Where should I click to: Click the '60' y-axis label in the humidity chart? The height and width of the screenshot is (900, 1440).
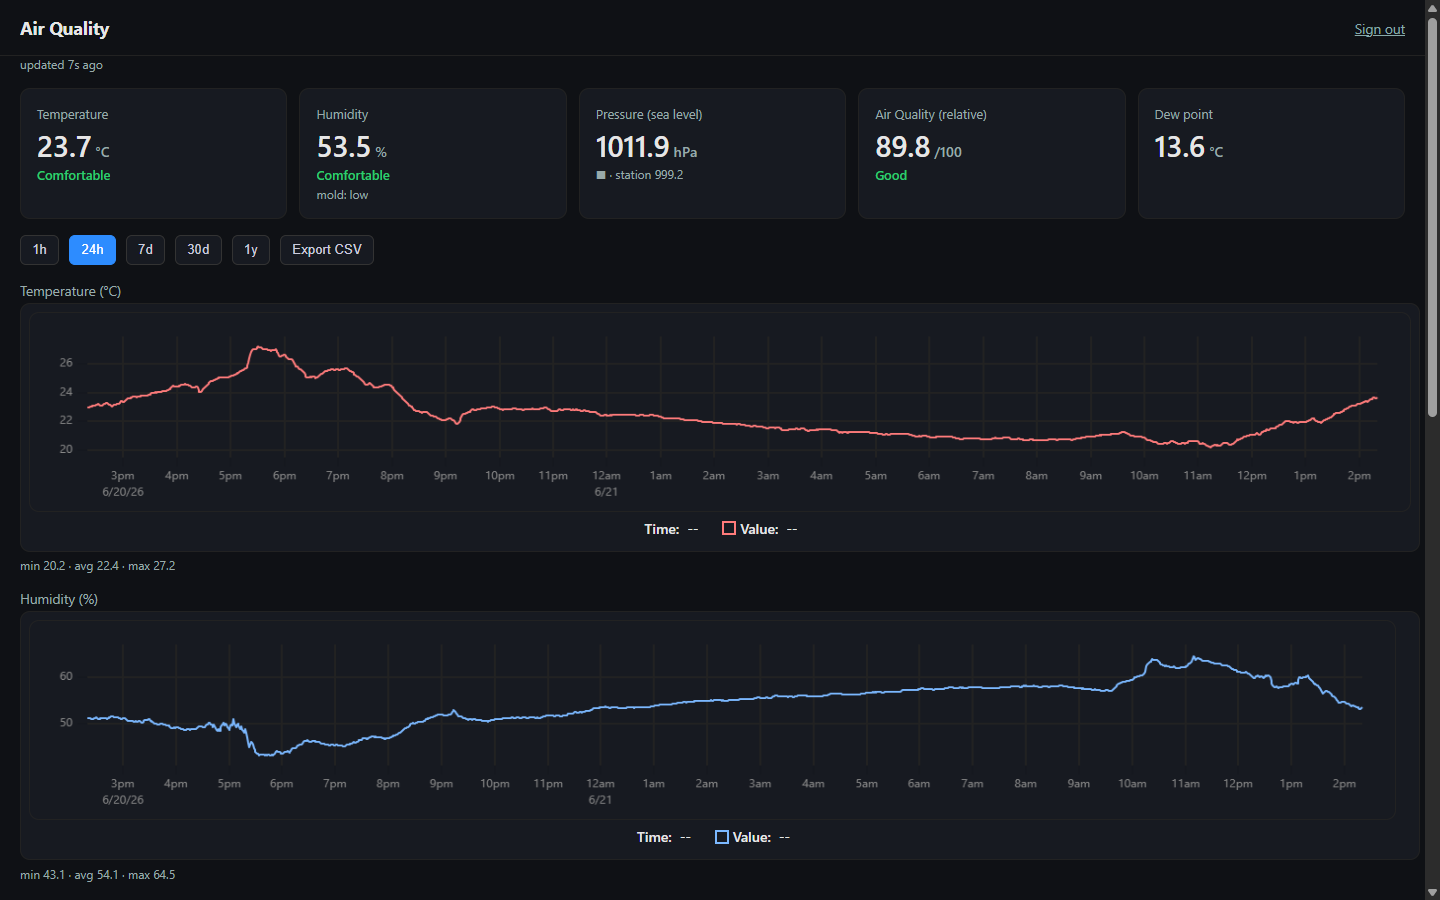point(66,677)
